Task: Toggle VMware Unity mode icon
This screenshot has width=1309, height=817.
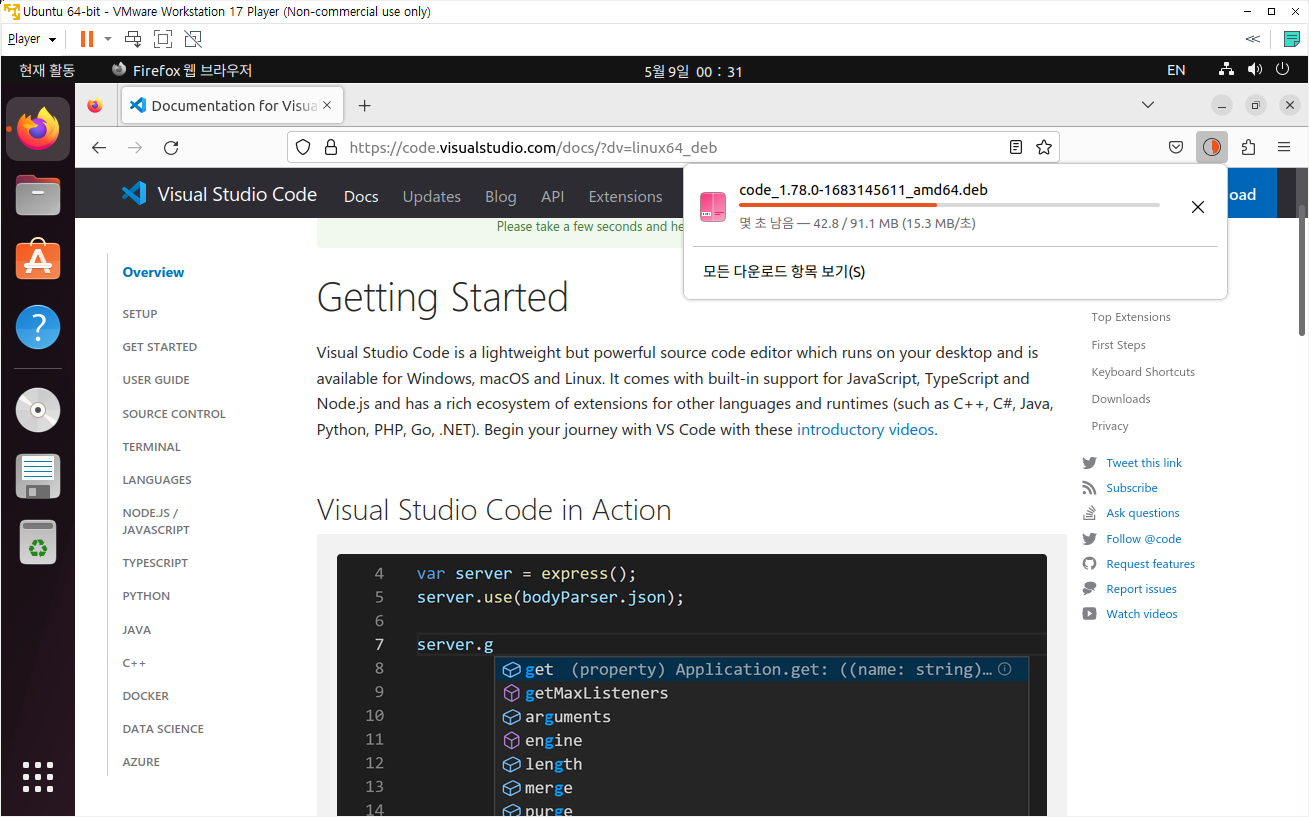Action: point(193,39)
